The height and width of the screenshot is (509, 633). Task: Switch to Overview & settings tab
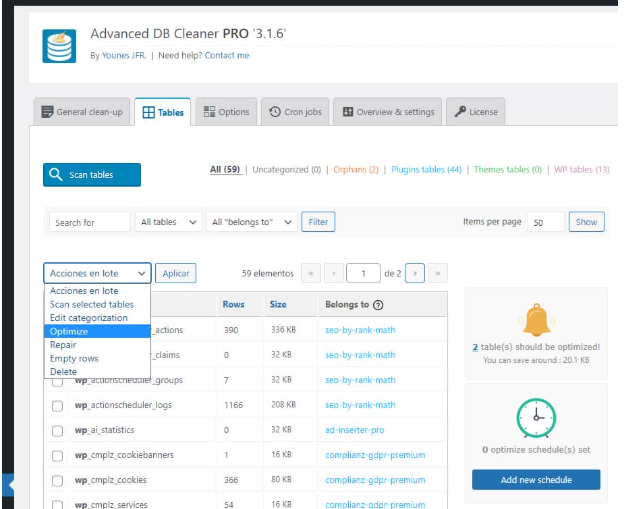point(388,112)
